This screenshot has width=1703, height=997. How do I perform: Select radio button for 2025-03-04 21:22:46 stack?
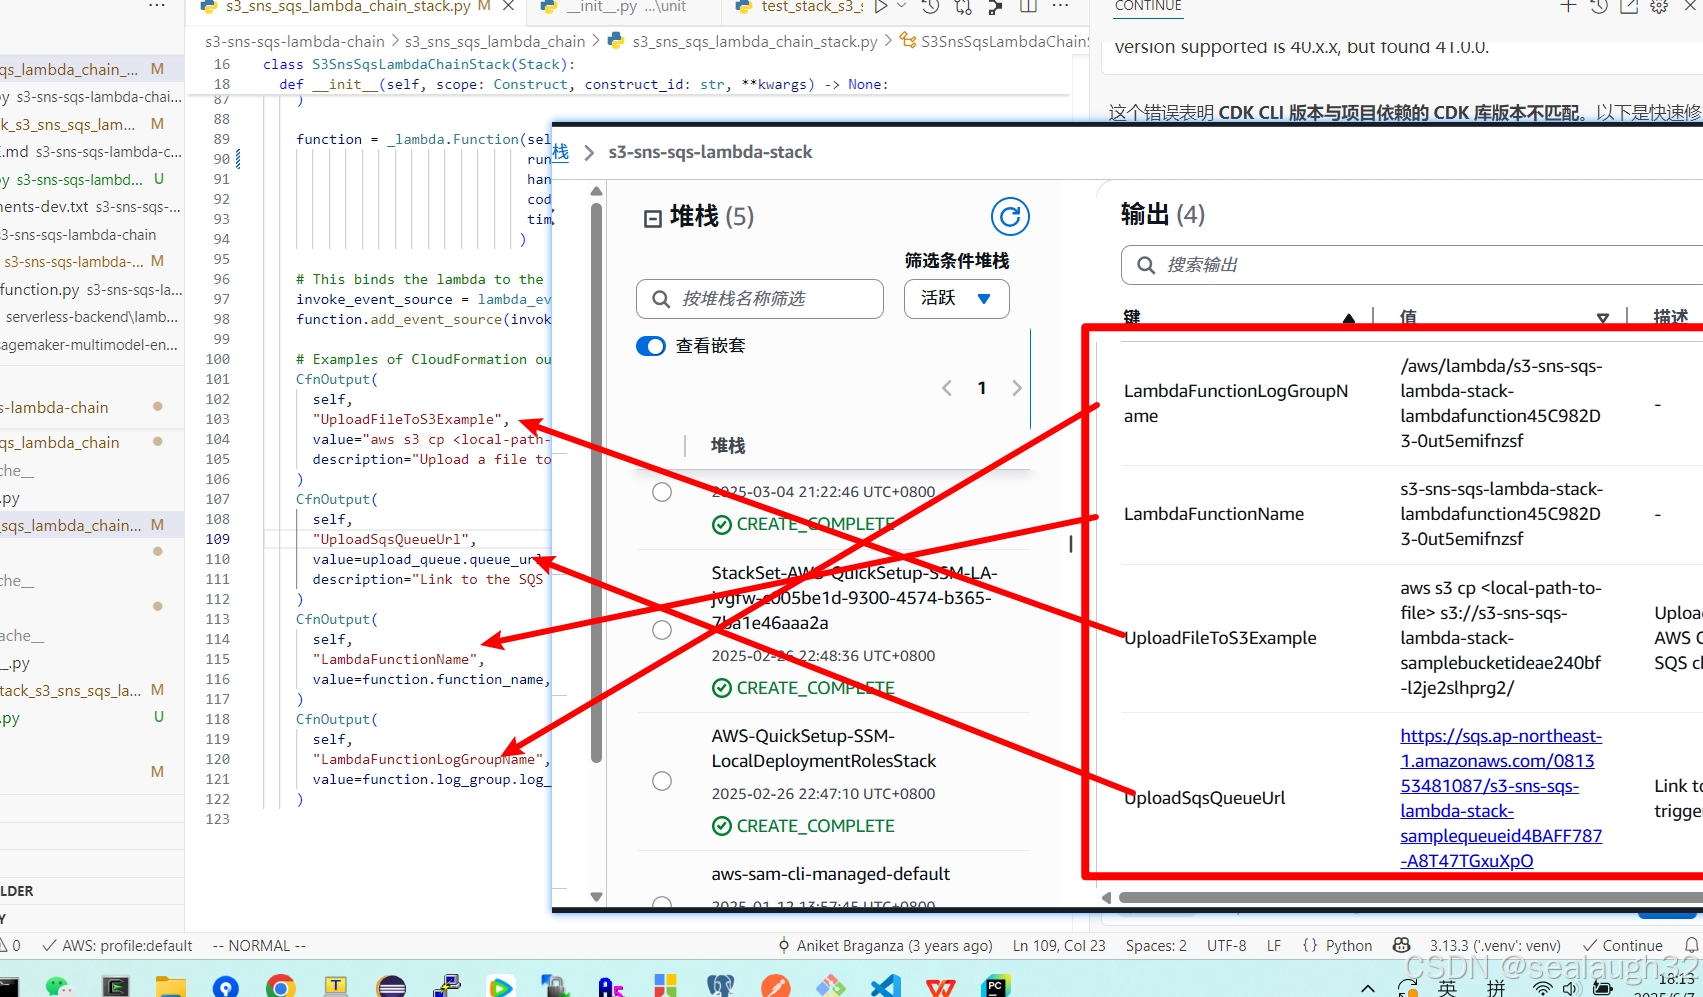[662, 492]
